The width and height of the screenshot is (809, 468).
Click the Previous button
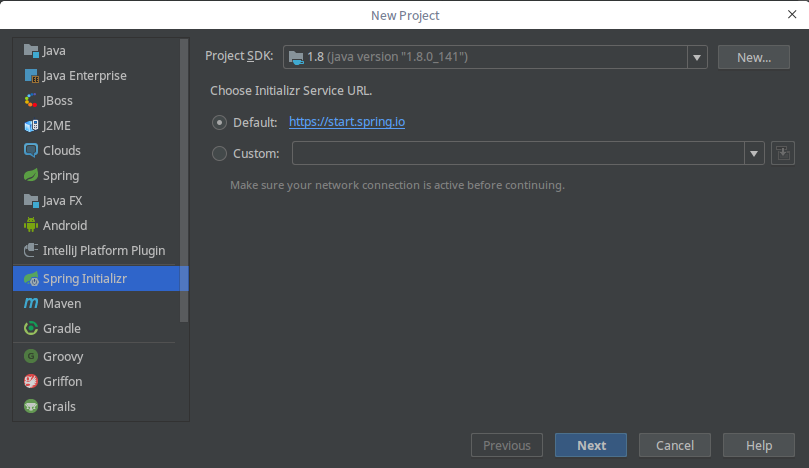pyautogui.click(x=507, y=445)
